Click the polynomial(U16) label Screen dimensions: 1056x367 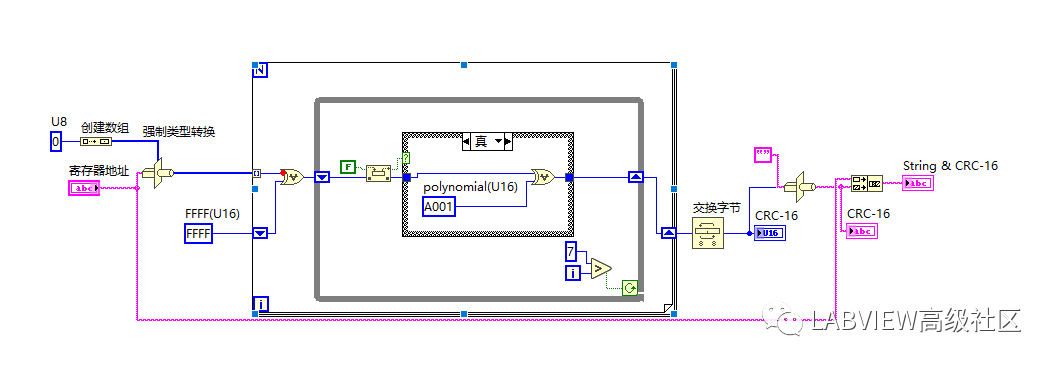point(470,187)
